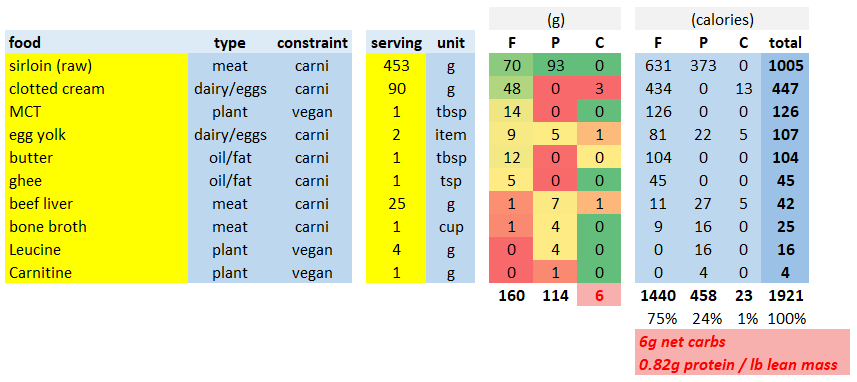Image resolution: width=857 pixels, height=382 pixels.
Task: Click the clotted cream serving value 90
Action: 396,89
